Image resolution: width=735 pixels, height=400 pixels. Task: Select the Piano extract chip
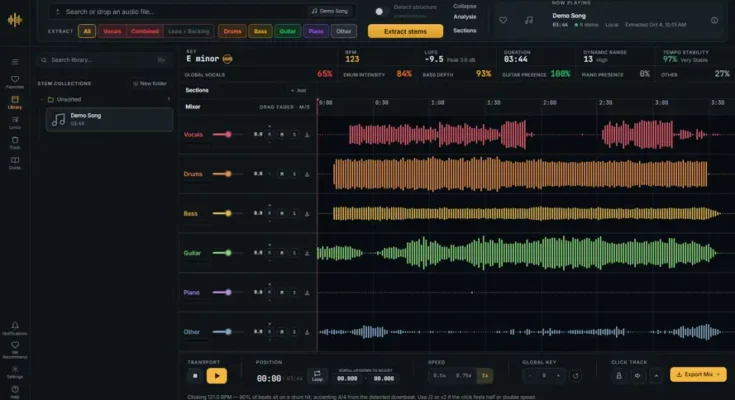point(316,31)
